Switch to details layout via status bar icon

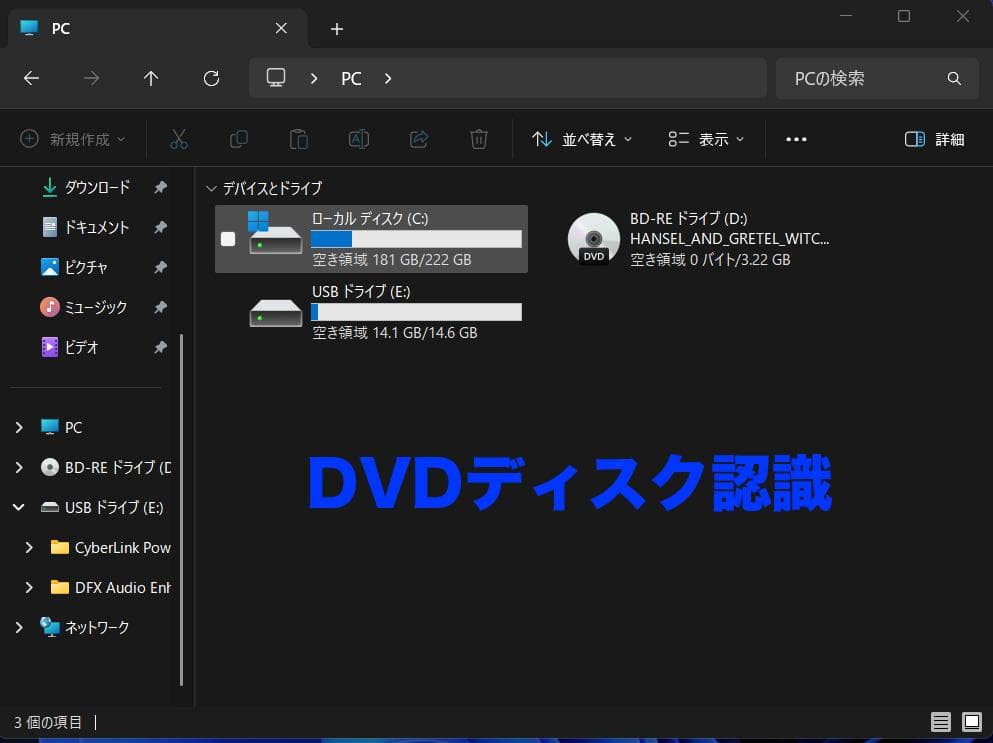[940, 722]
